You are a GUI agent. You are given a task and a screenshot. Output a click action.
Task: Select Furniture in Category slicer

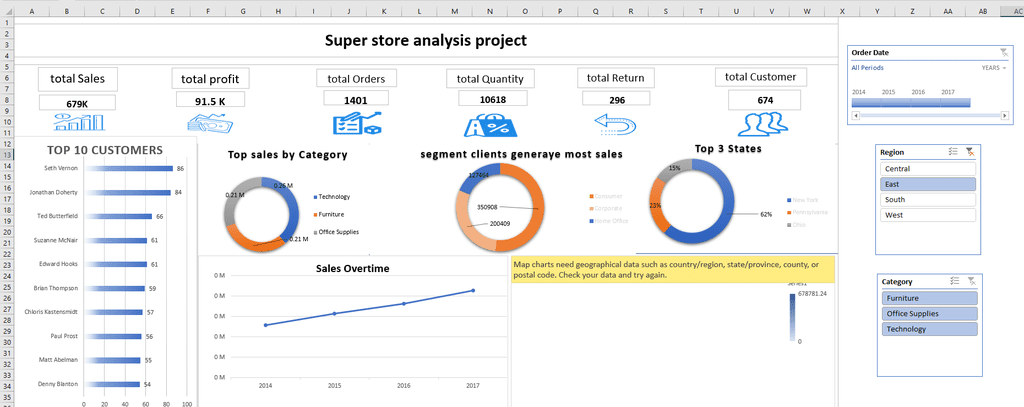[x=930, y=298]
